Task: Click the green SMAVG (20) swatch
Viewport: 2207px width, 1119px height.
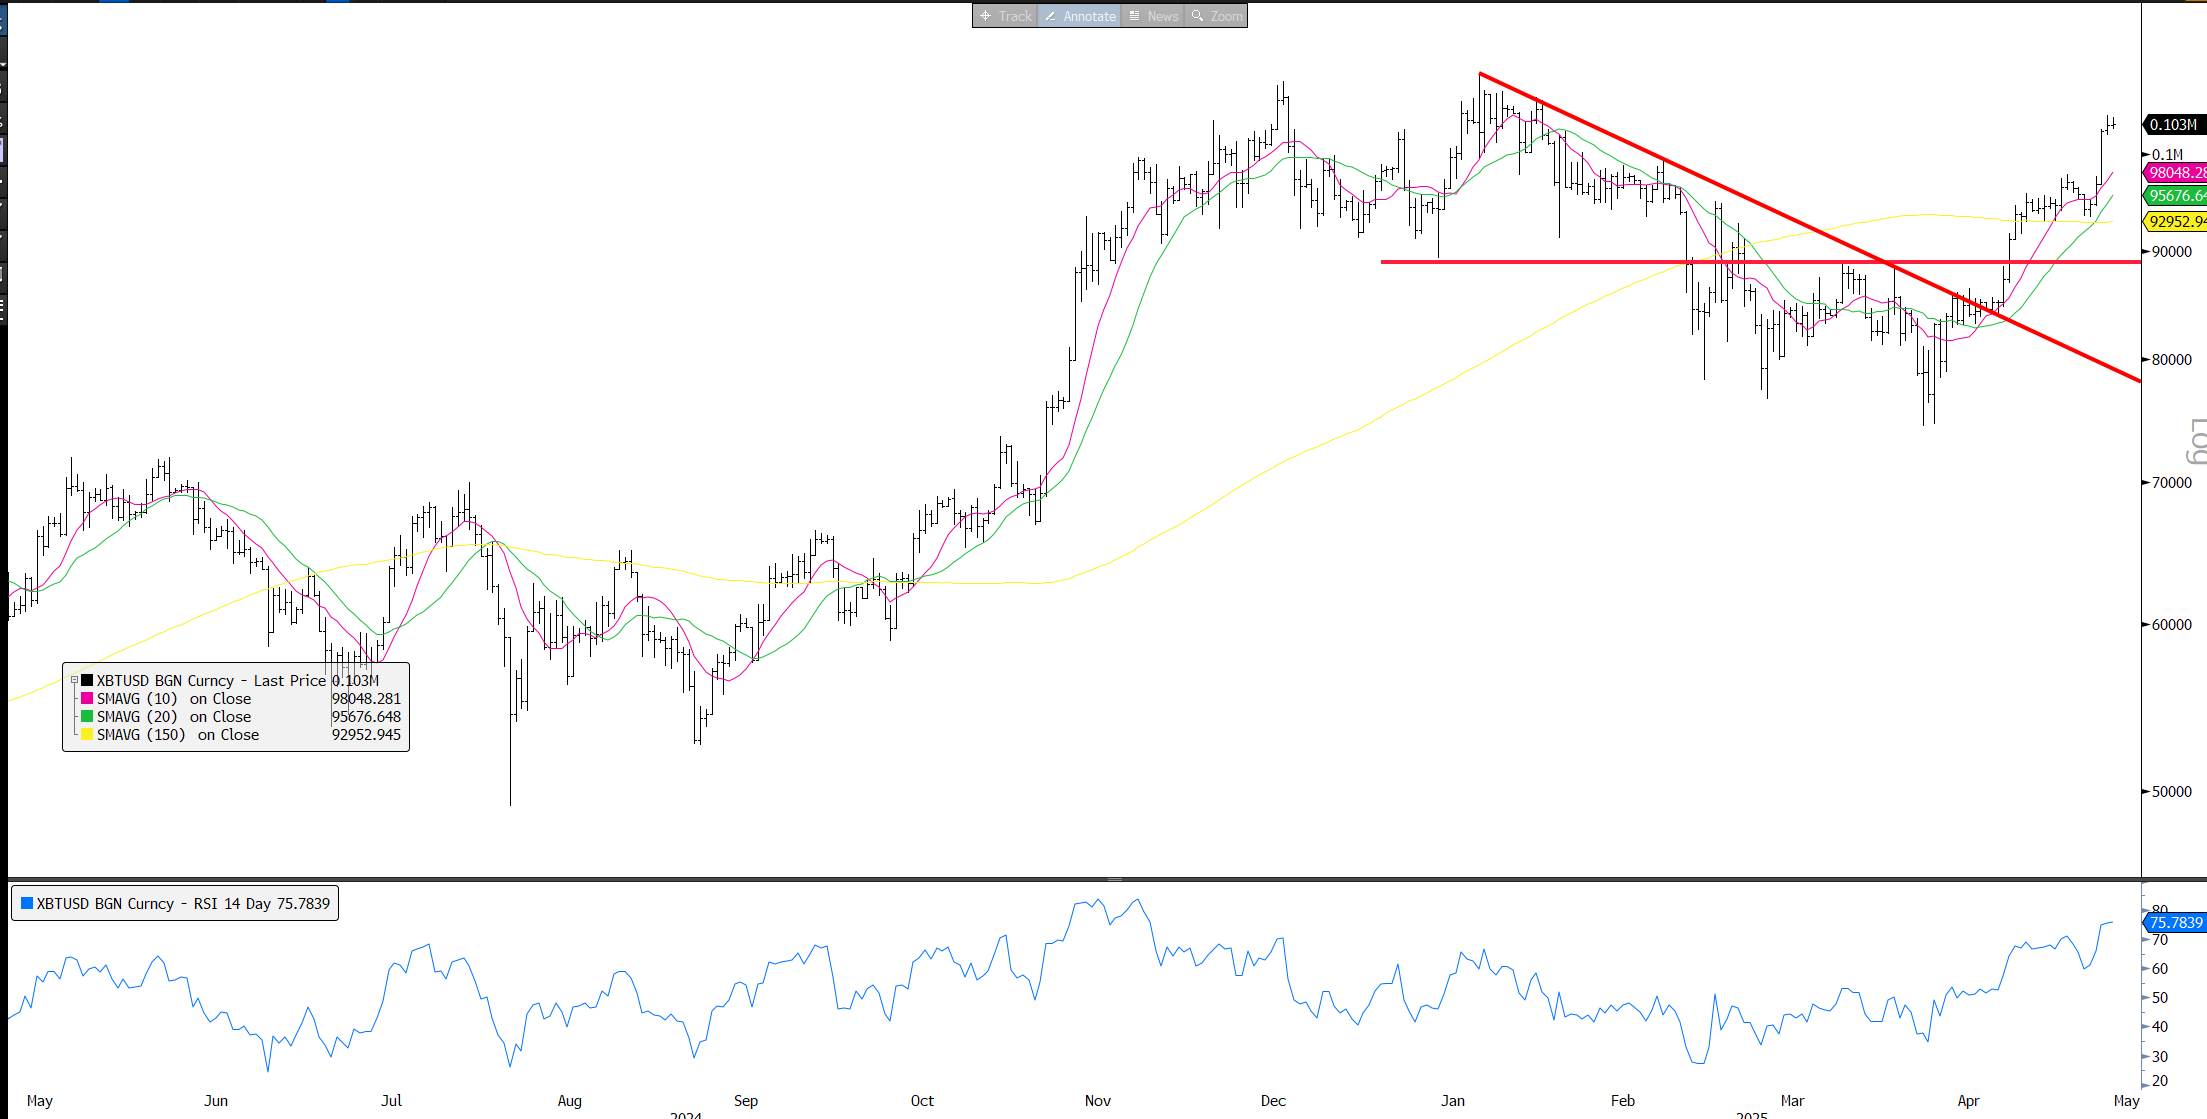Action: pos(87,716)
